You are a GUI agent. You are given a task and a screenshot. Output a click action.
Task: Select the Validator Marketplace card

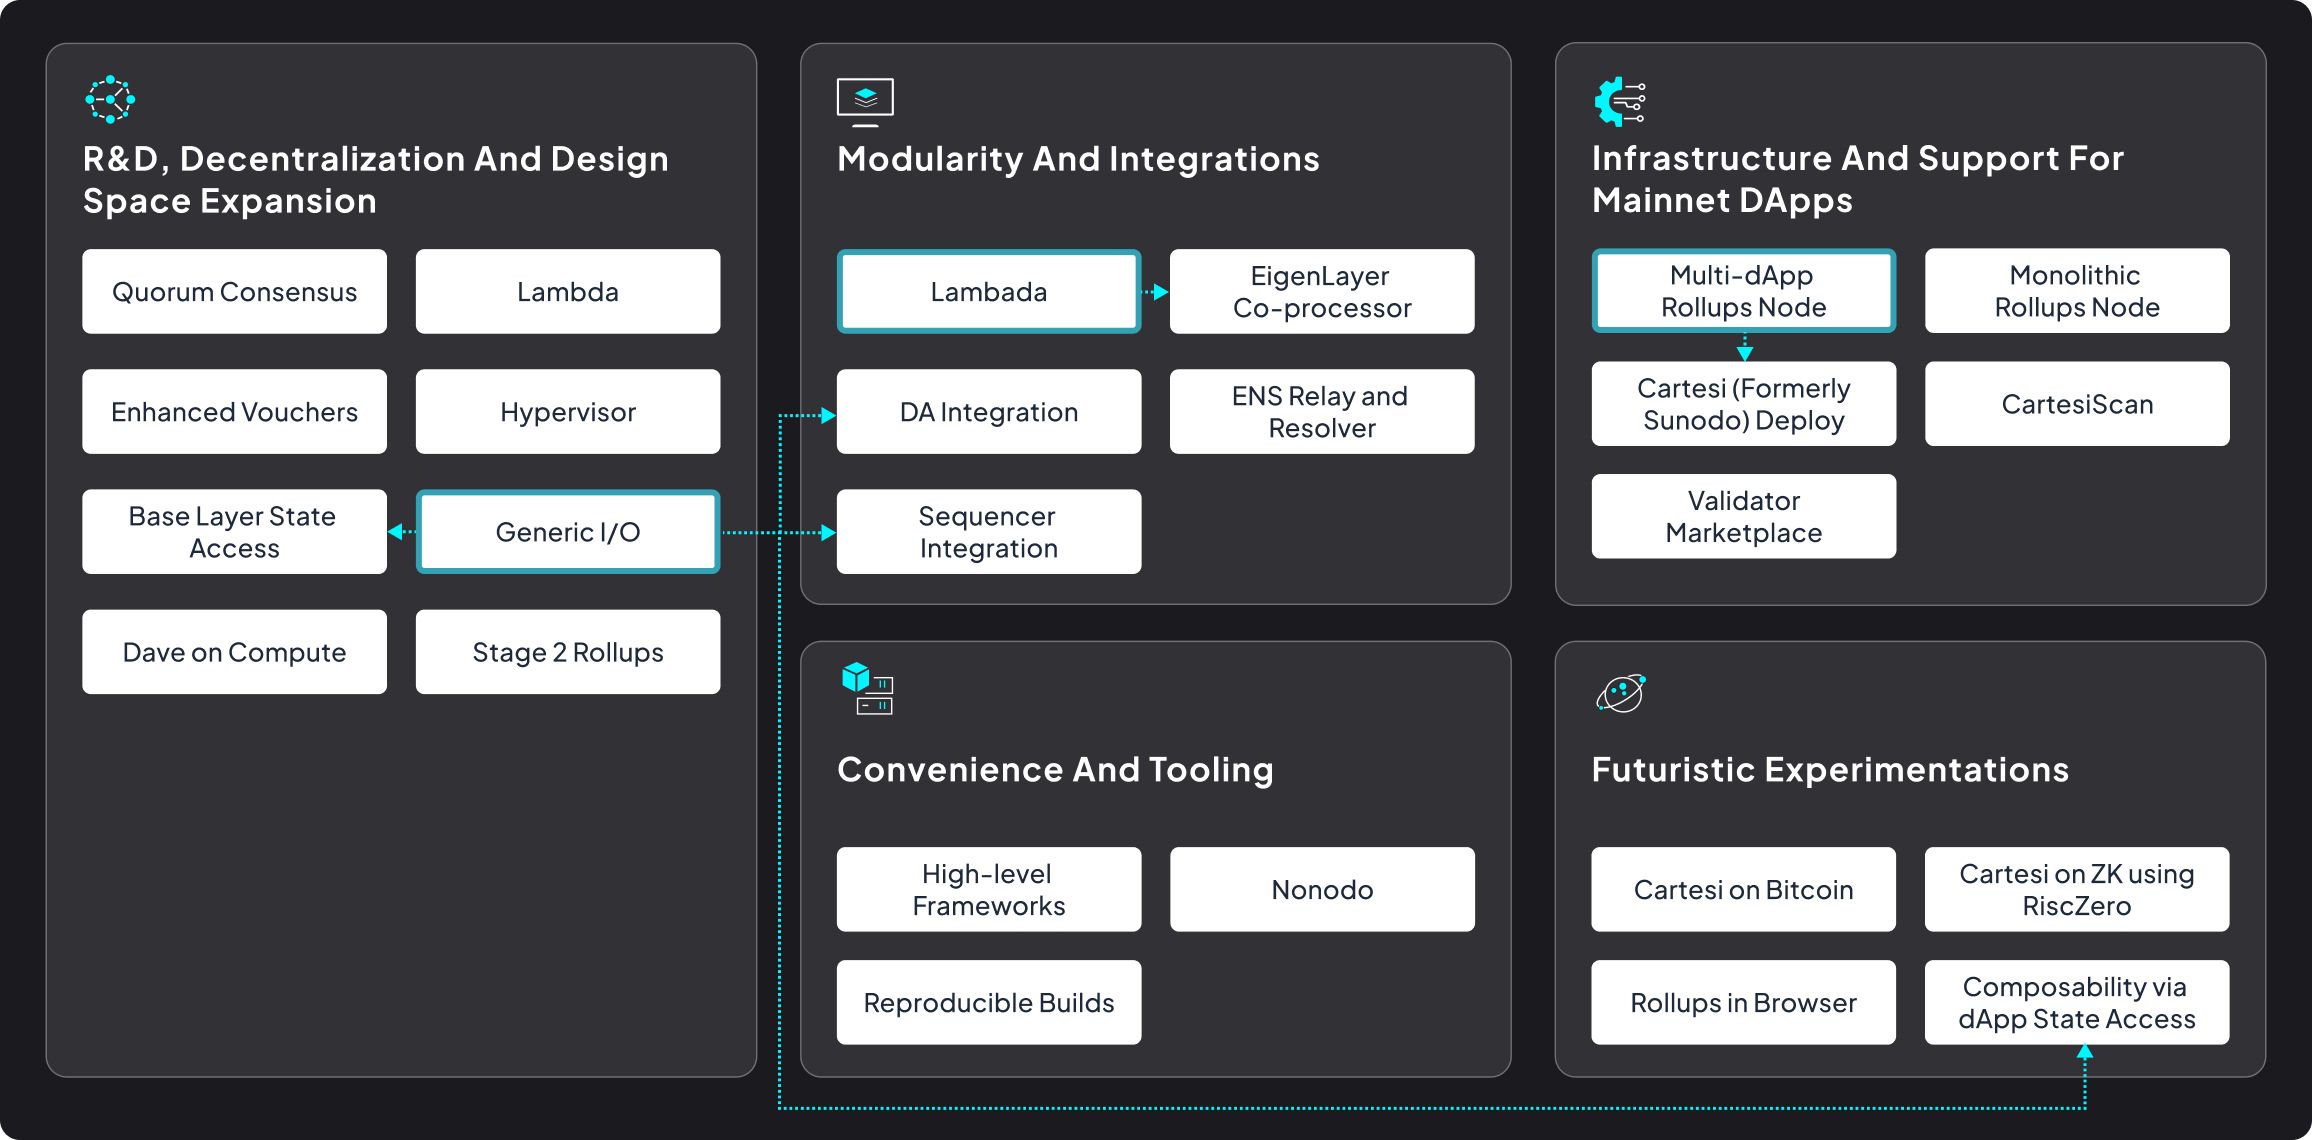[x=1744, y=516]
